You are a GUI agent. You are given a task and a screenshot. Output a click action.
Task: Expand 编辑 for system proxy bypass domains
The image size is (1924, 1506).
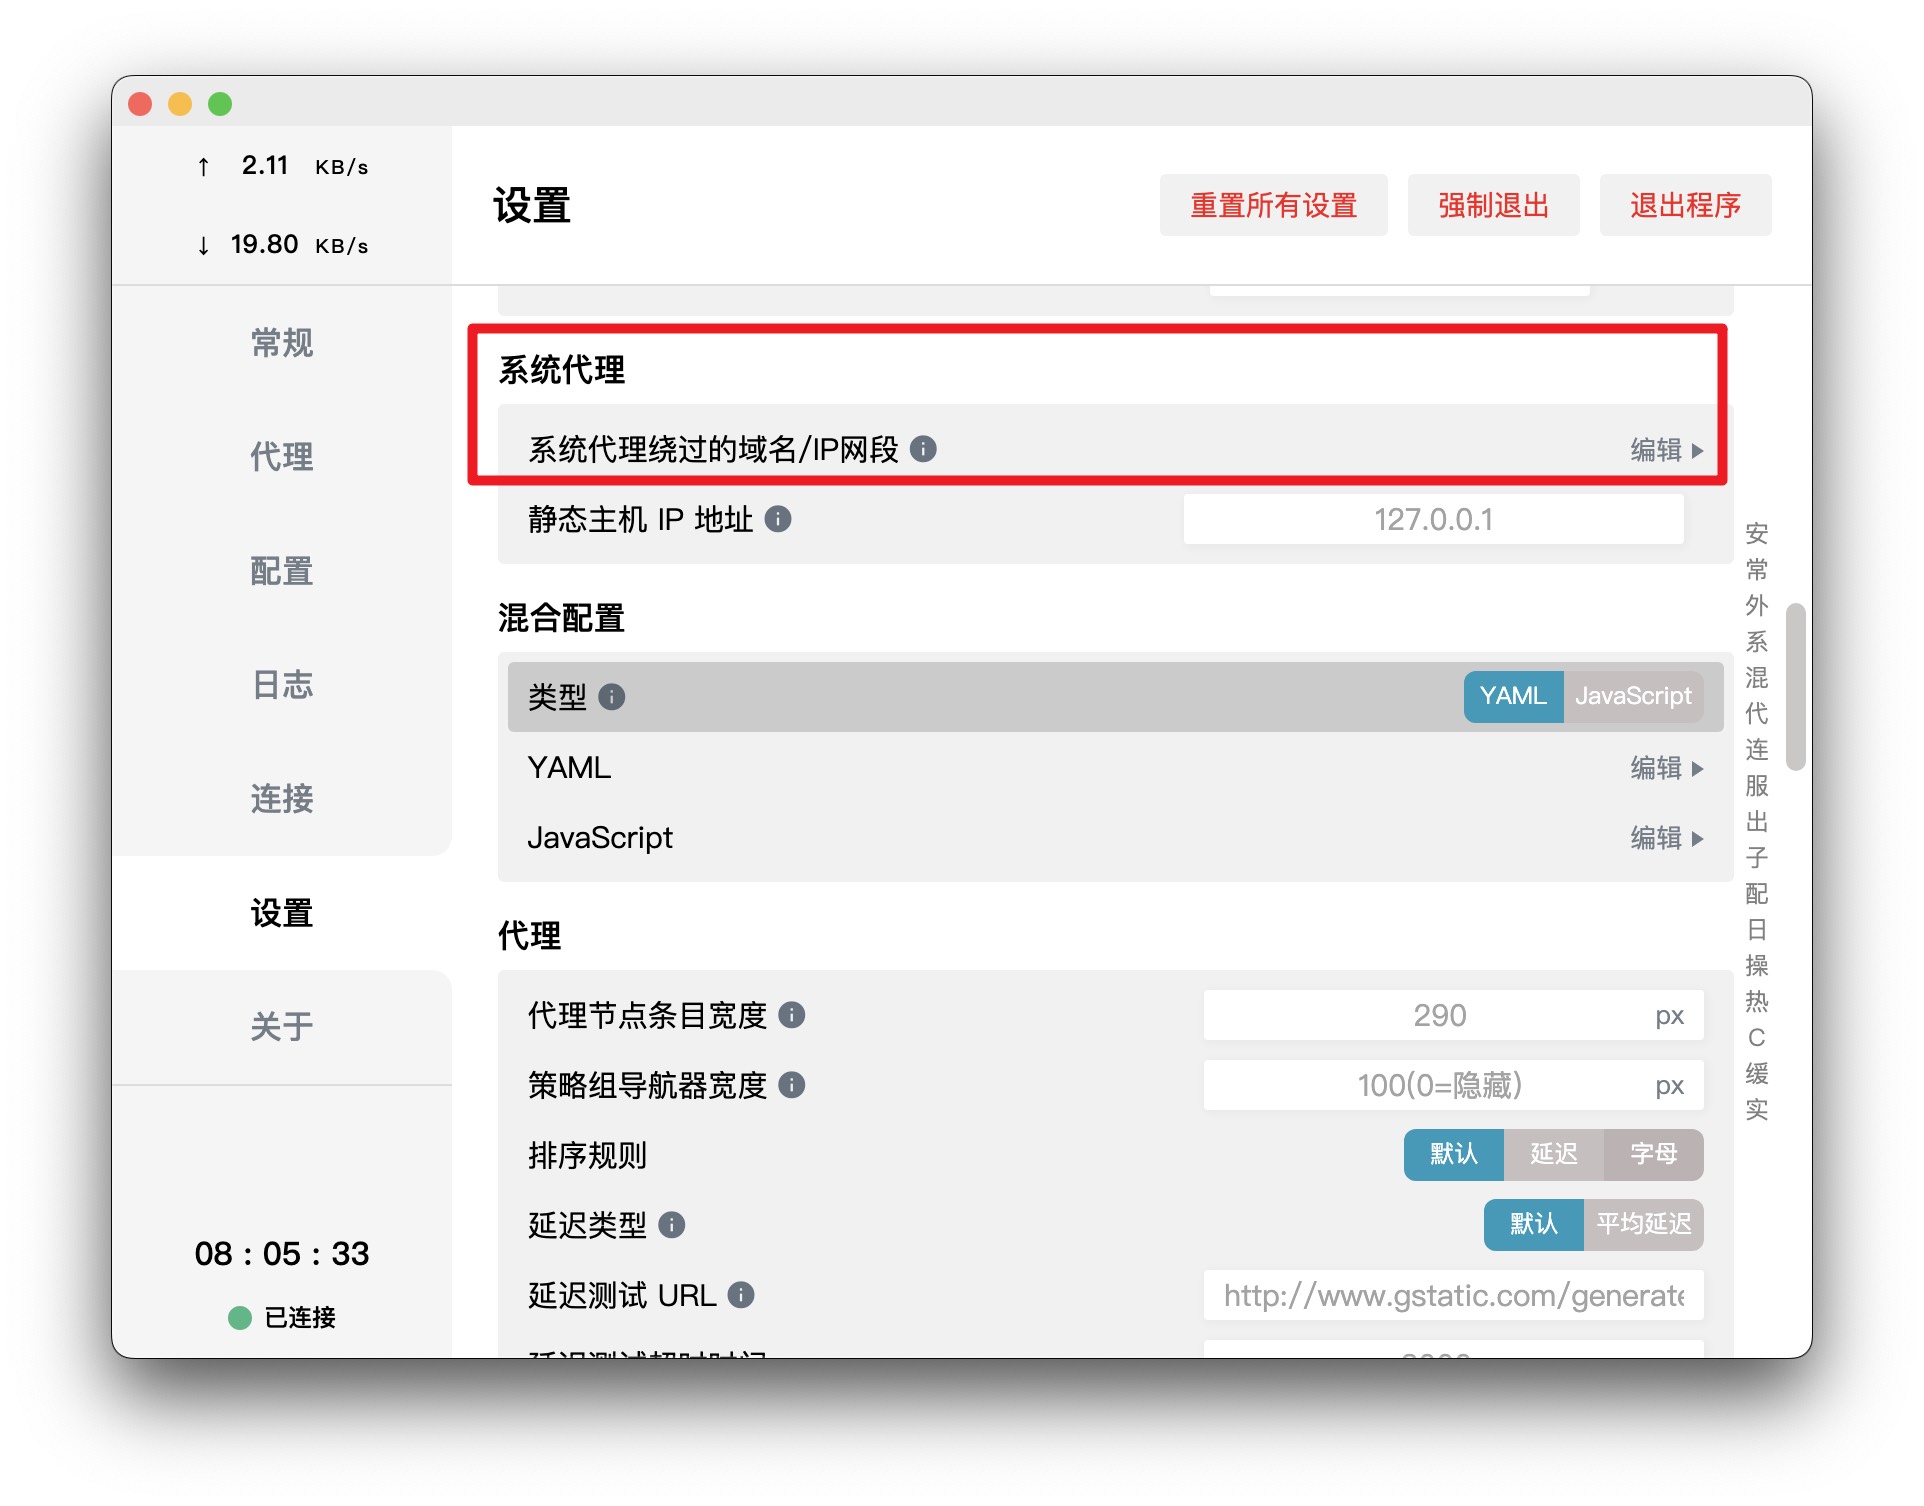pyautogui.click(x=1665, y=450)
